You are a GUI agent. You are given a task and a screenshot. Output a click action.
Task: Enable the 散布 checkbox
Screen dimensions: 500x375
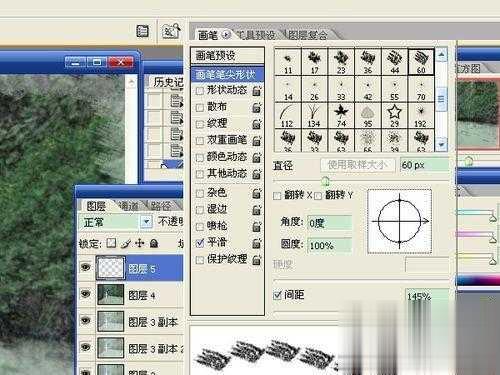pyautogui.click(x=200, y=108)
